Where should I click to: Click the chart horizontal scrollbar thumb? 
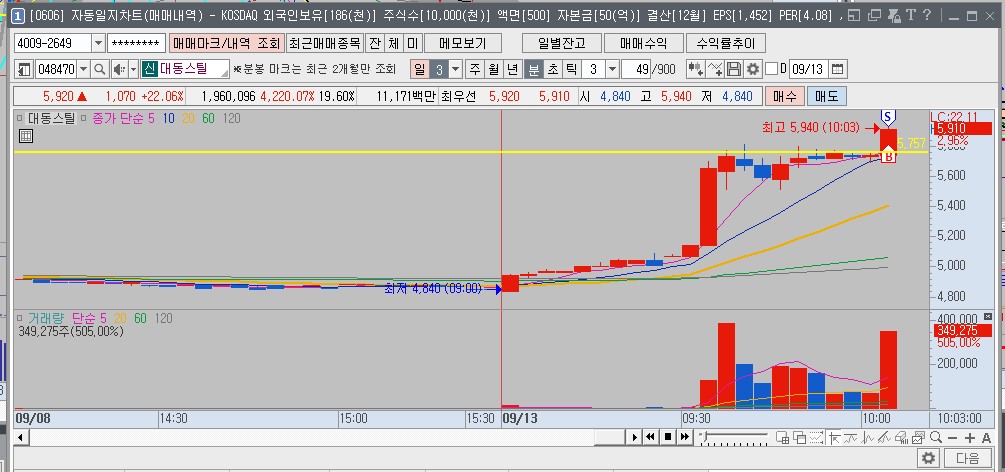pos(609,437)
